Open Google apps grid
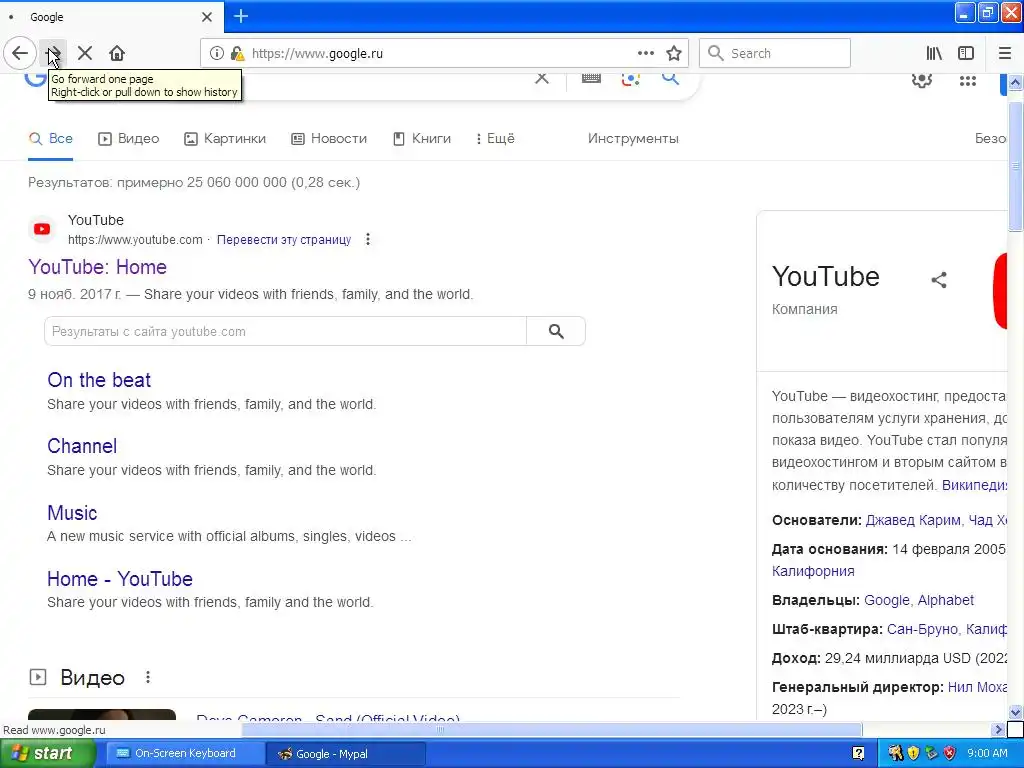The width and height of the screenshot is (1024, 768). 967,80
